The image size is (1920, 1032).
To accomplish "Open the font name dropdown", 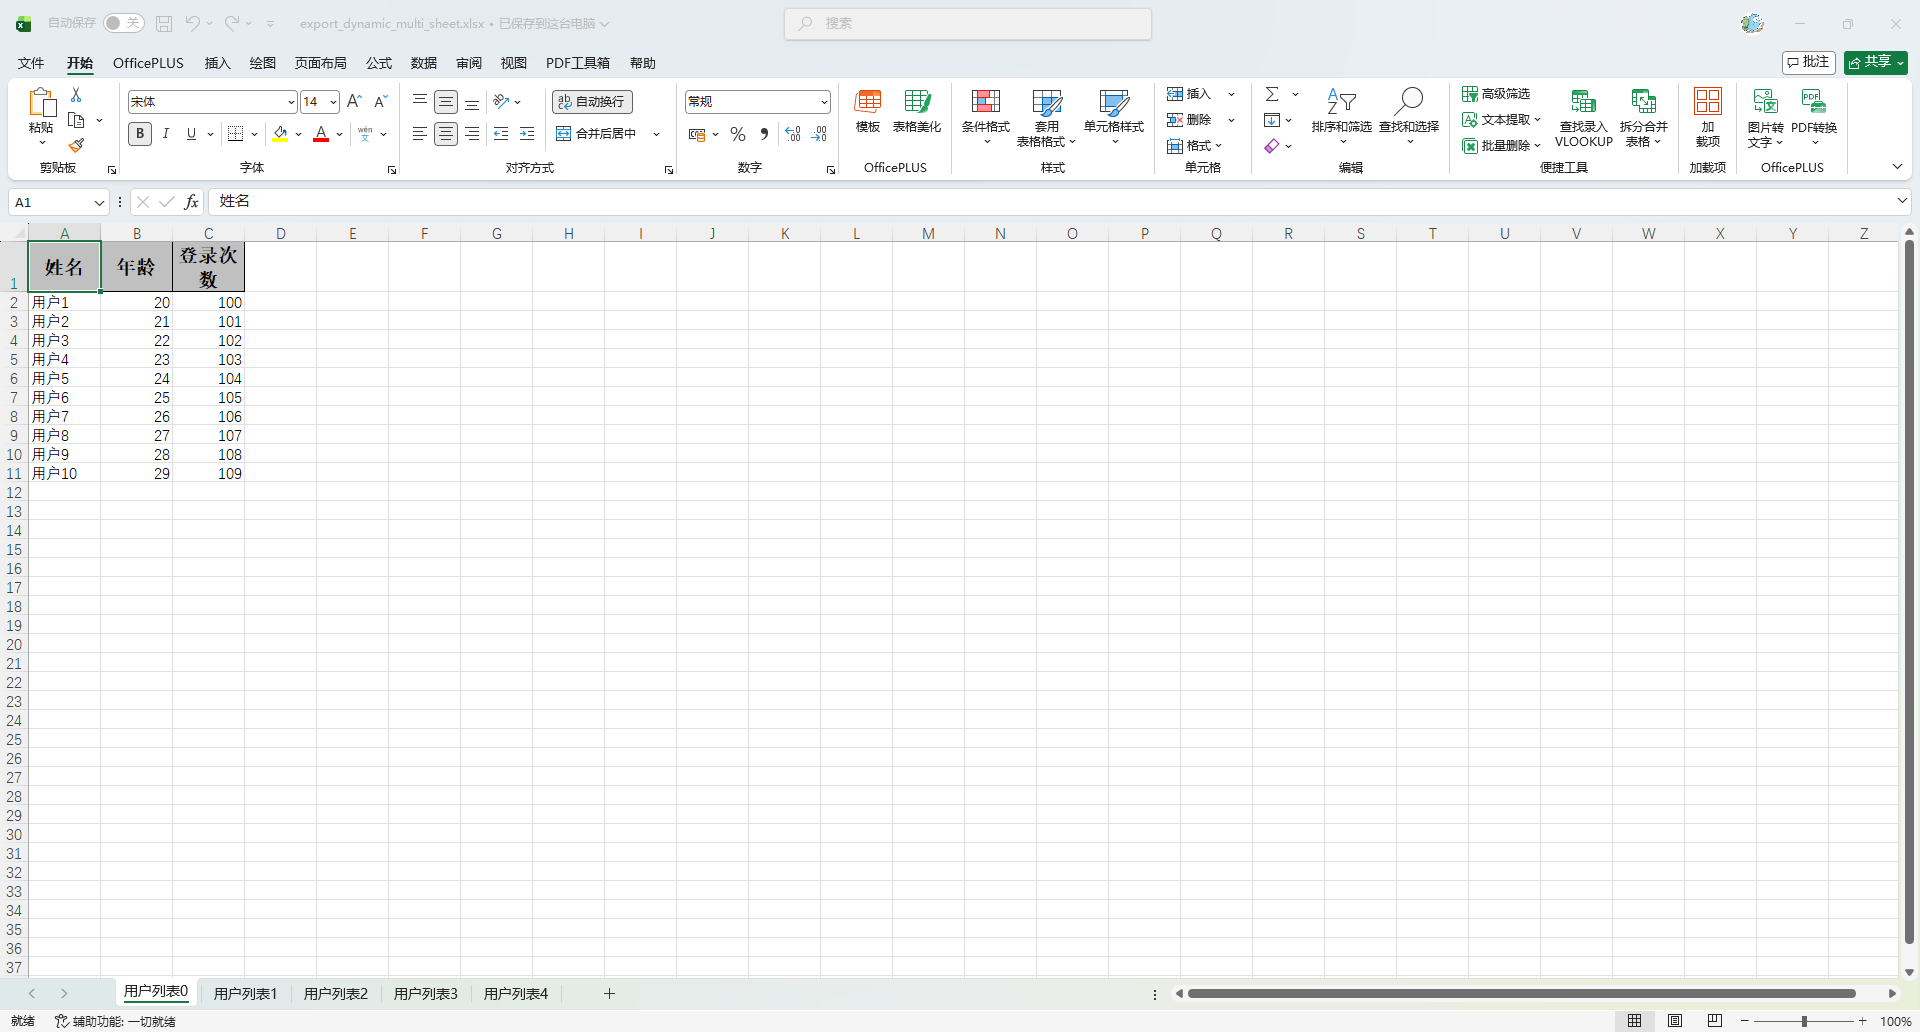I will pos(291,102).
